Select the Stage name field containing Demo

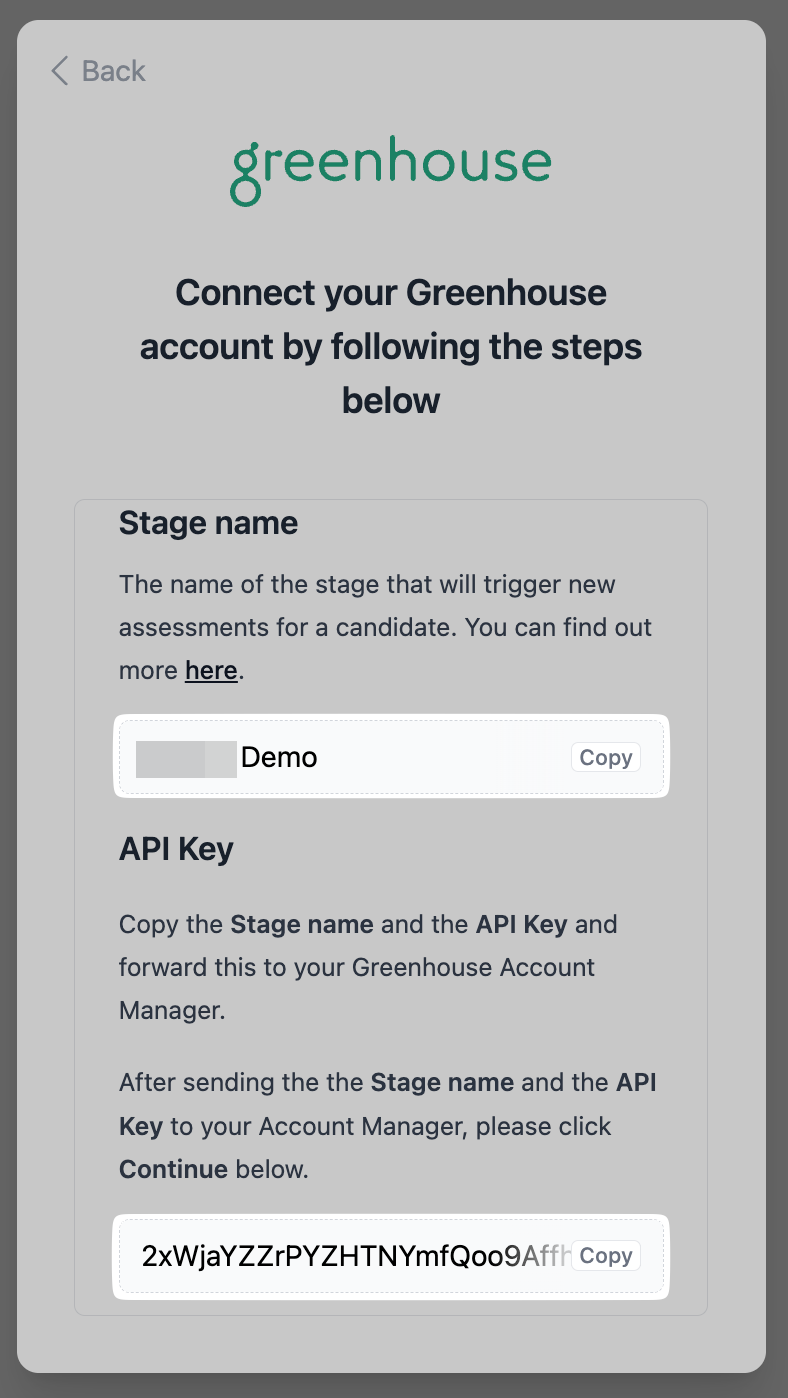pyautogui.click(x=391, y=757)
